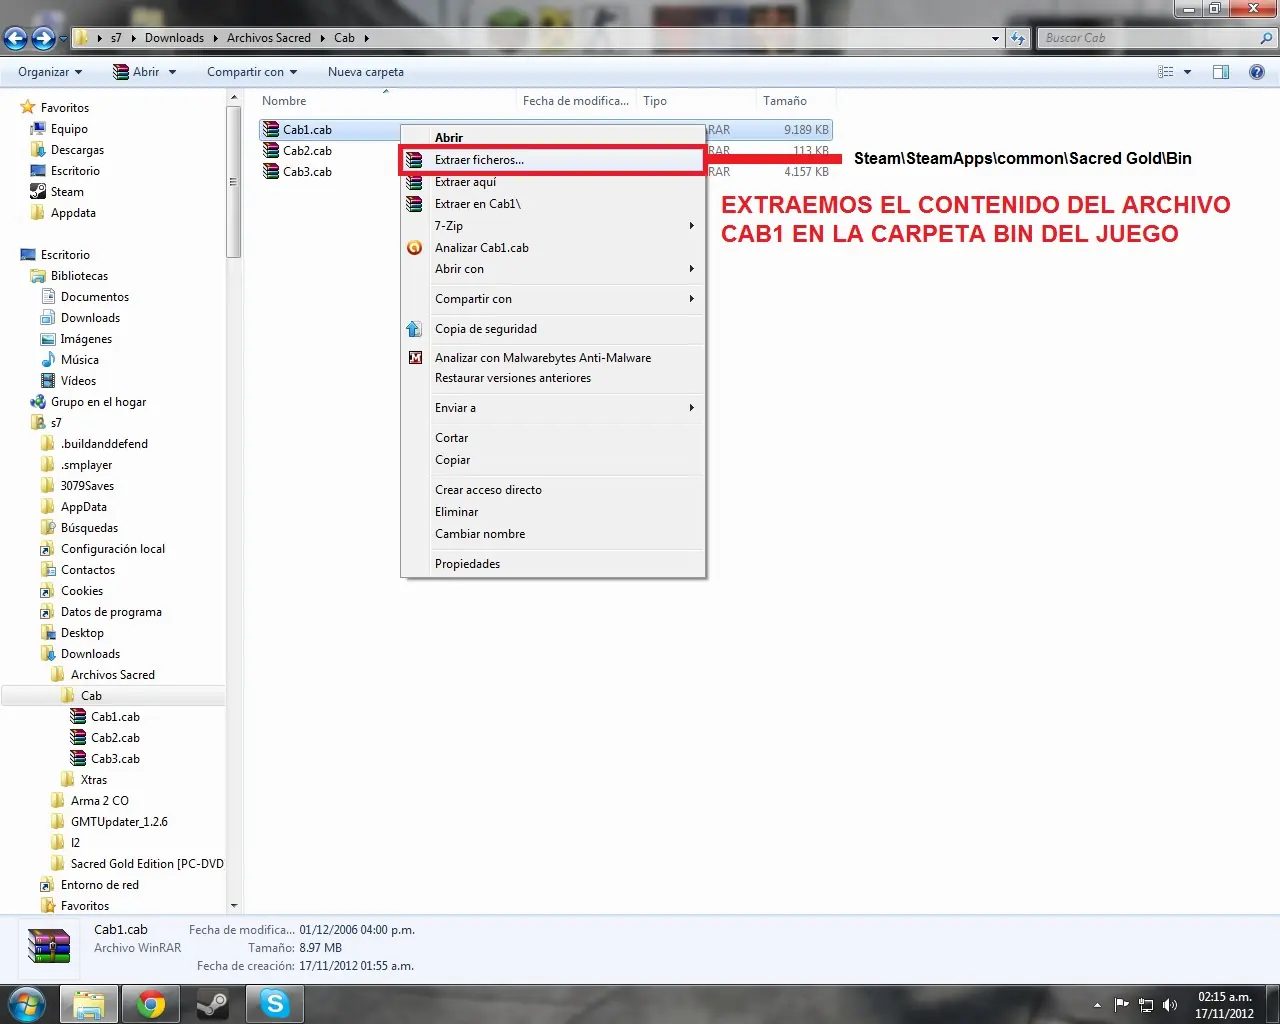This screenshot has width=1280, height=1024.
Task: Click the backup icon beside Copia de seguridad
Action: coord(414,329)
